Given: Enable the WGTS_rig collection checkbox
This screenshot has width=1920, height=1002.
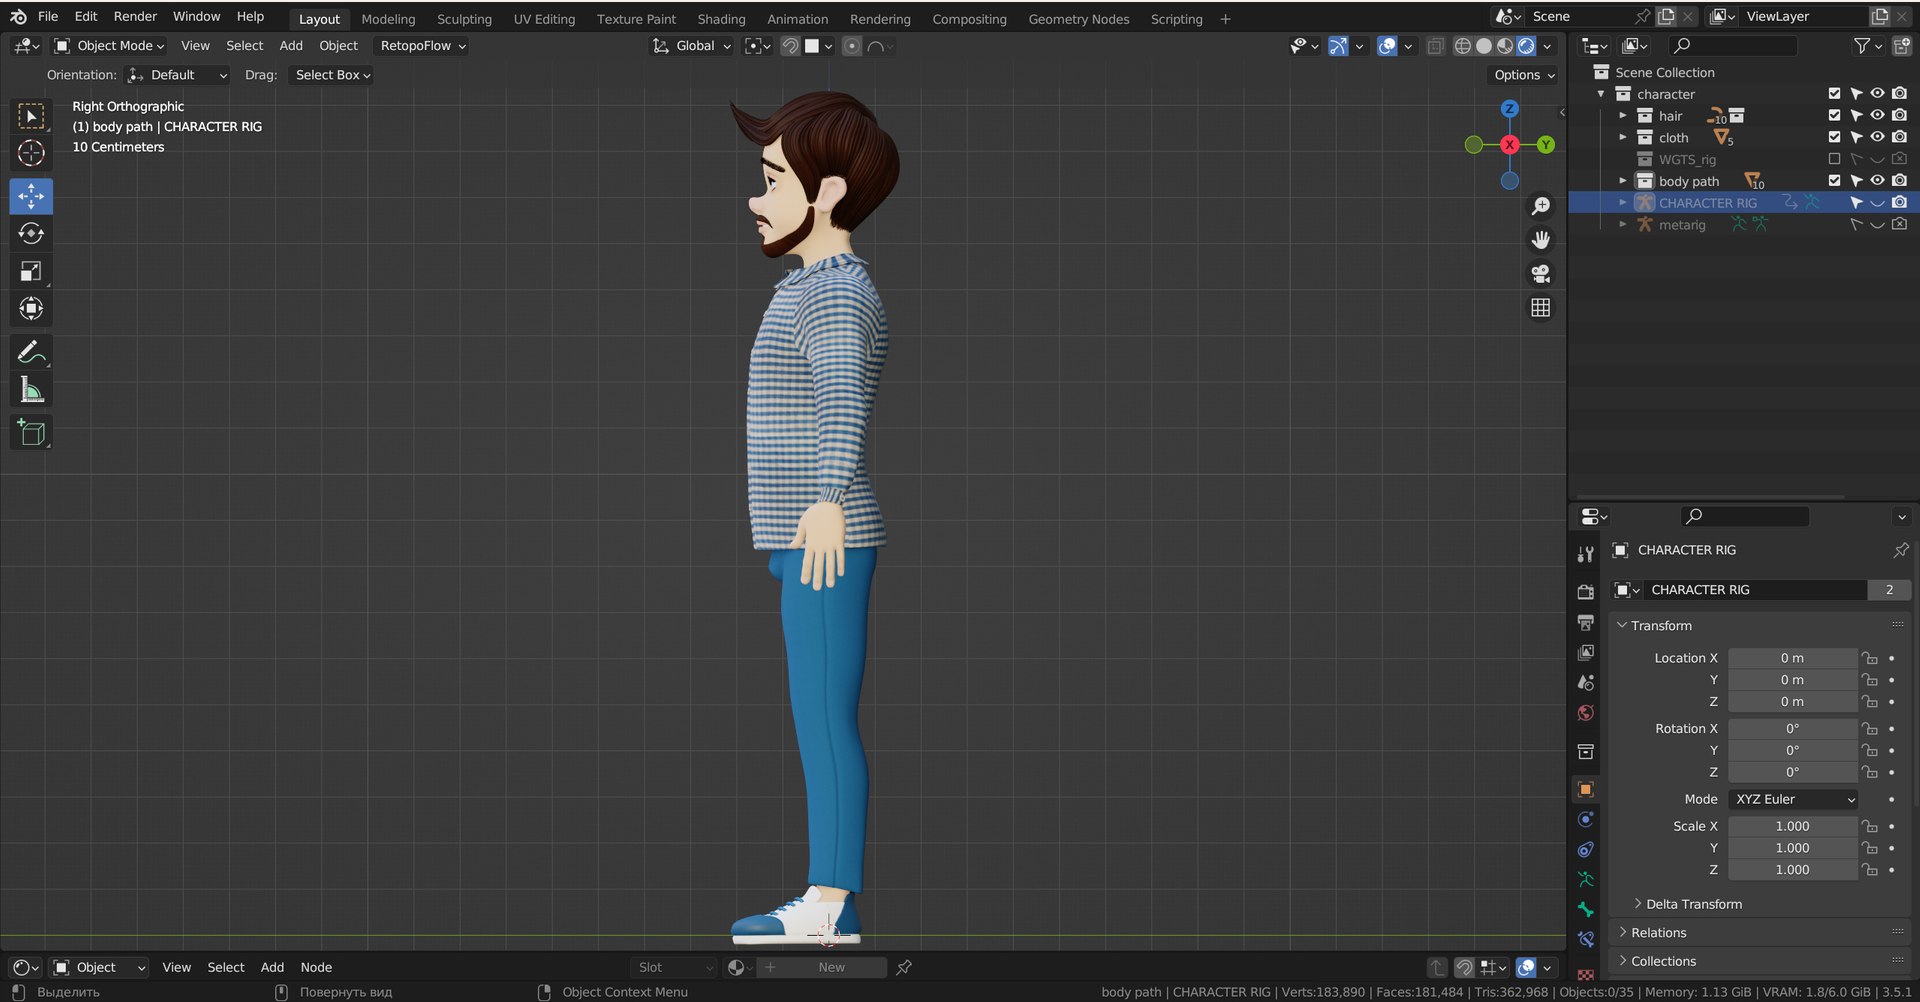Looking at the screenshot, I should [1834, 159].
